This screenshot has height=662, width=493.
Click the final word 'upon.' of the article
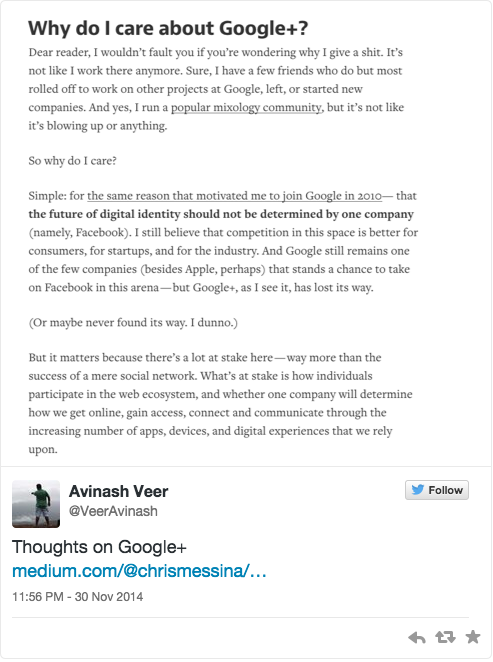coord(43,450)
